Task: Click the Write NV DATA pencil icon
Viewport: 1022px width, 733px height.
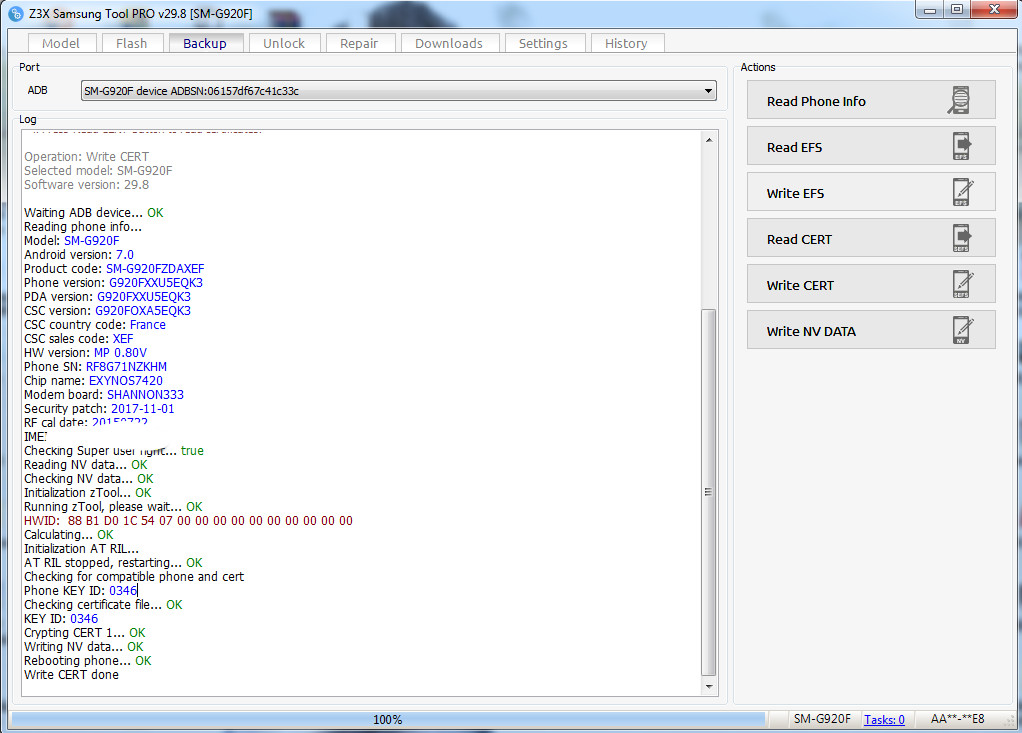Action: click(962, 330)
